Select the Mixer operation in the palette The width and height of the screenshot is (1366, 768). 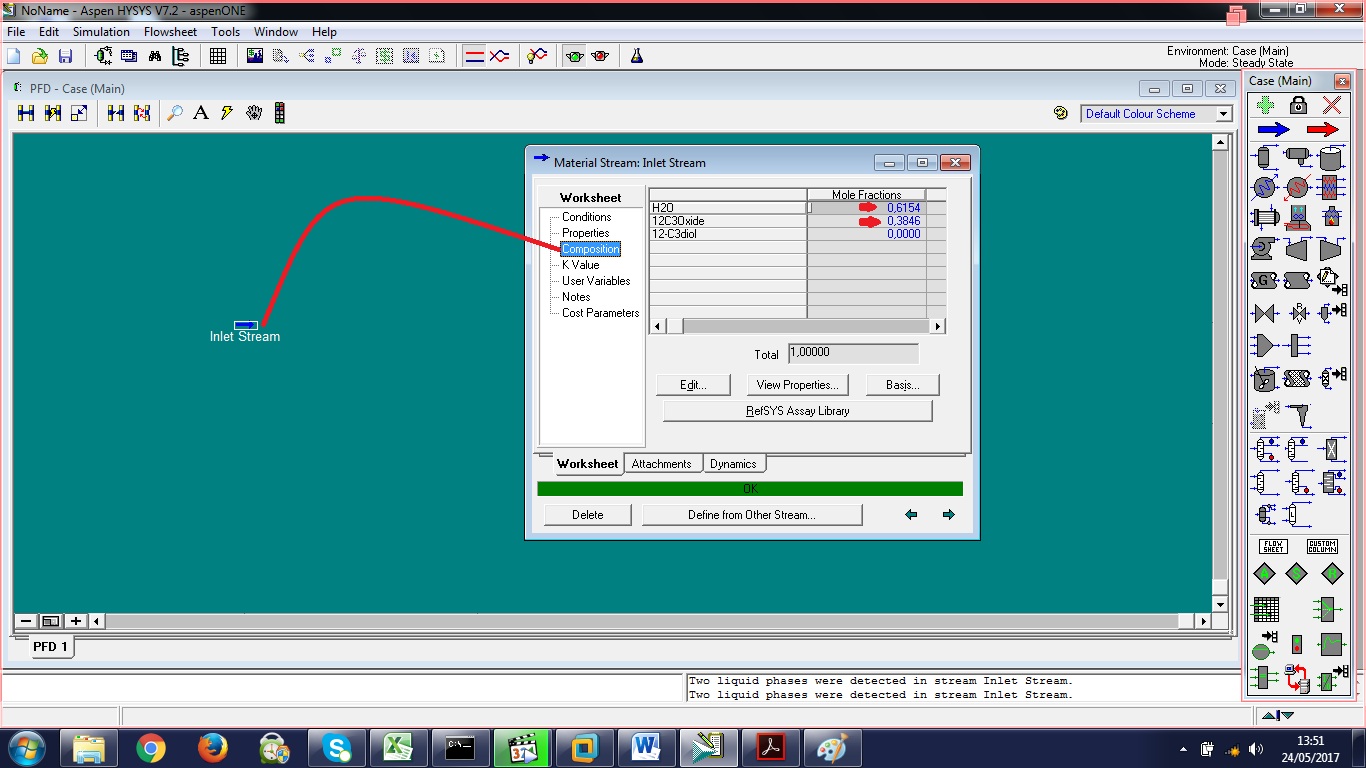(x=1264, y=344)
